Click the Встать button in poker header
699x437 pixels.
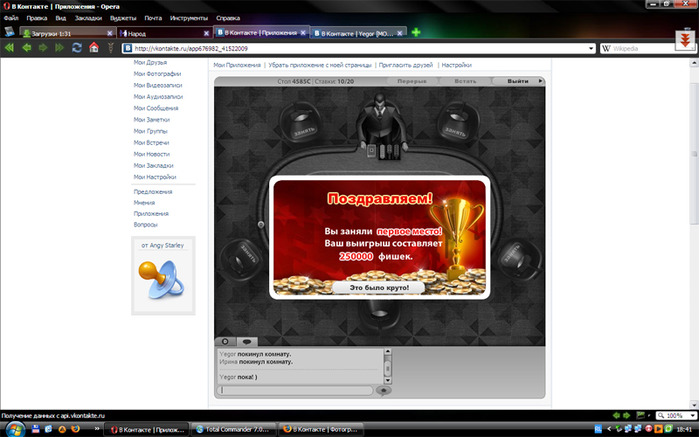tap(465, 81)
